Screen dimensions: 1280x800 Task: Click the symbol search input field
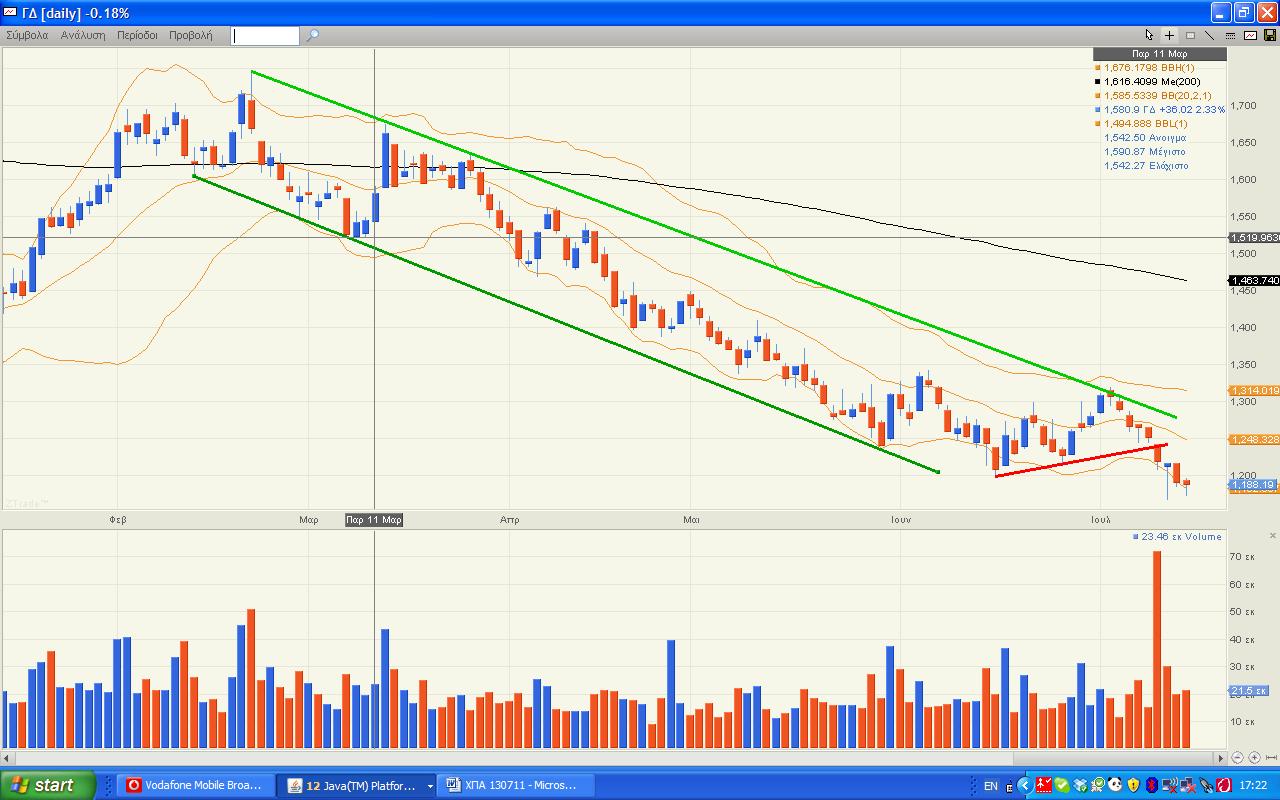tap(265, 35)
